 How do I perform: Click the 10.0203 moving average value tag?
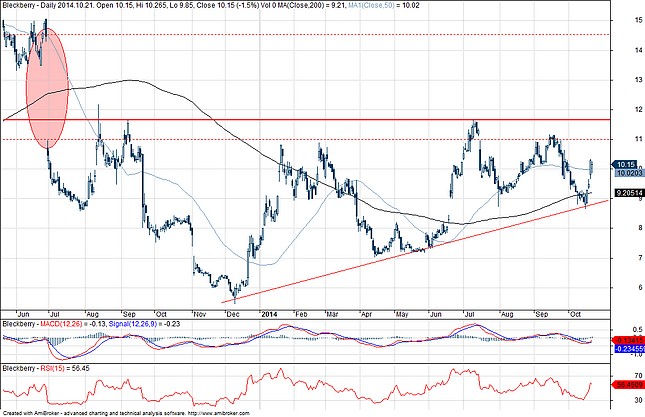click(629, 173)
